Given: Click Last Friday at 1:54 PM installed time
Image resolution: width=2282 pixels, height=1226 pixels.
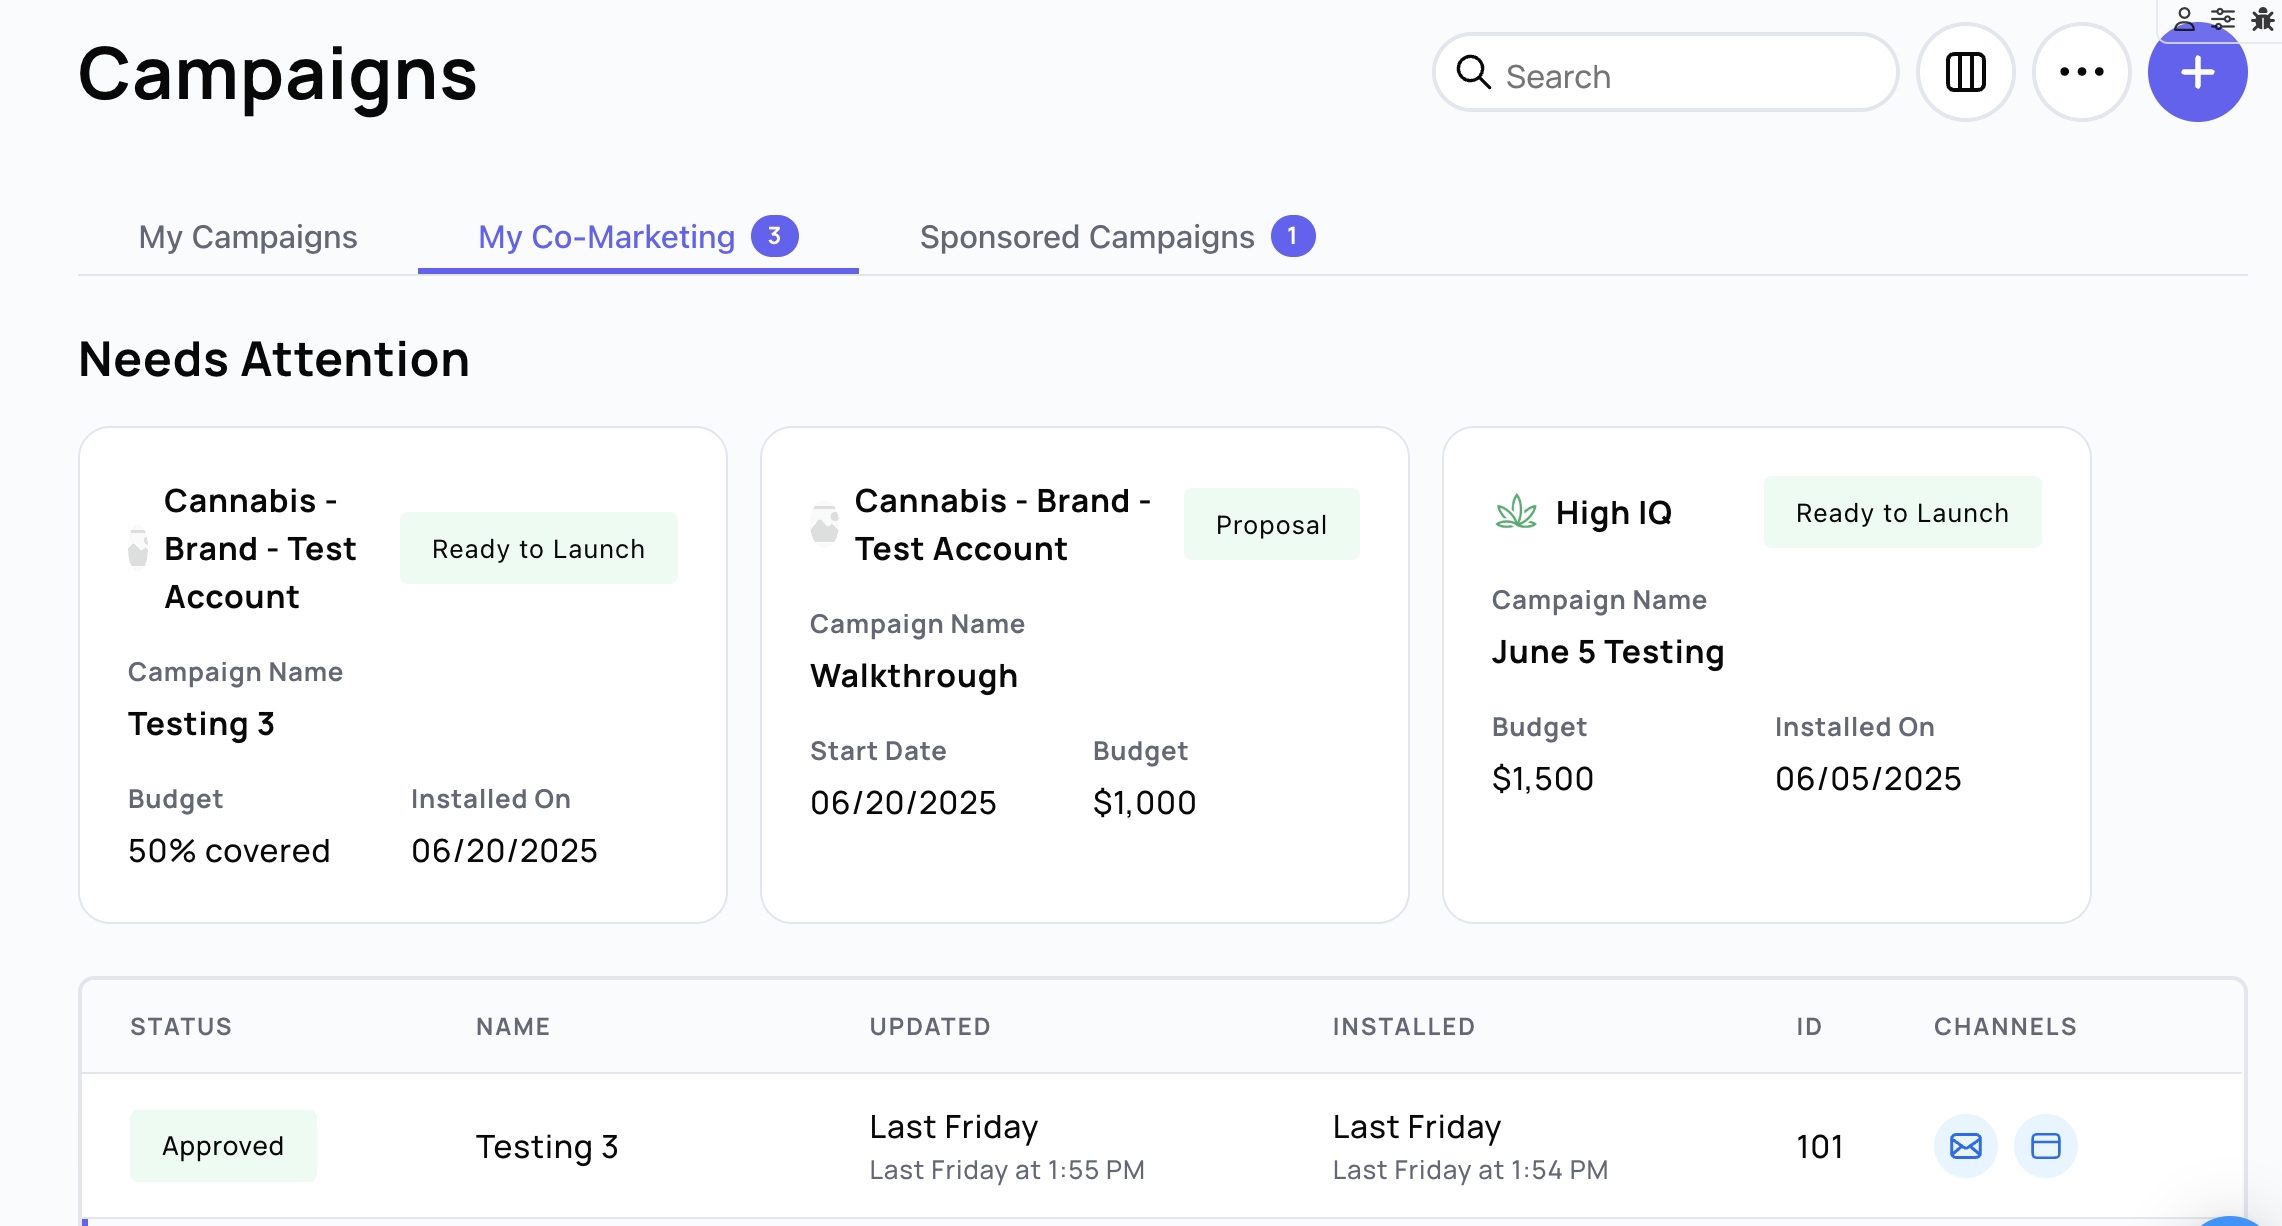Looking at the screenshot, I should pos(1470,1169).
